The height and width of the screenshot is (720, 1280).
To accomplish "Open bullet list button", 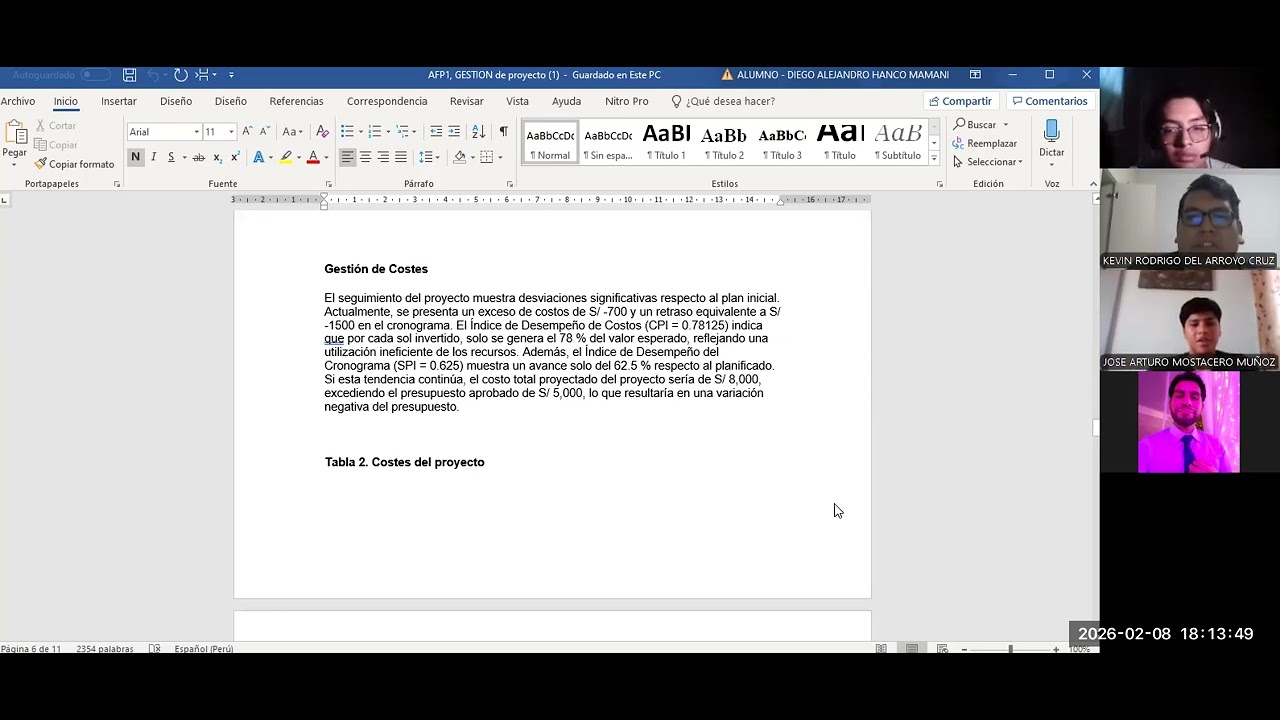I will coord(347,131).
